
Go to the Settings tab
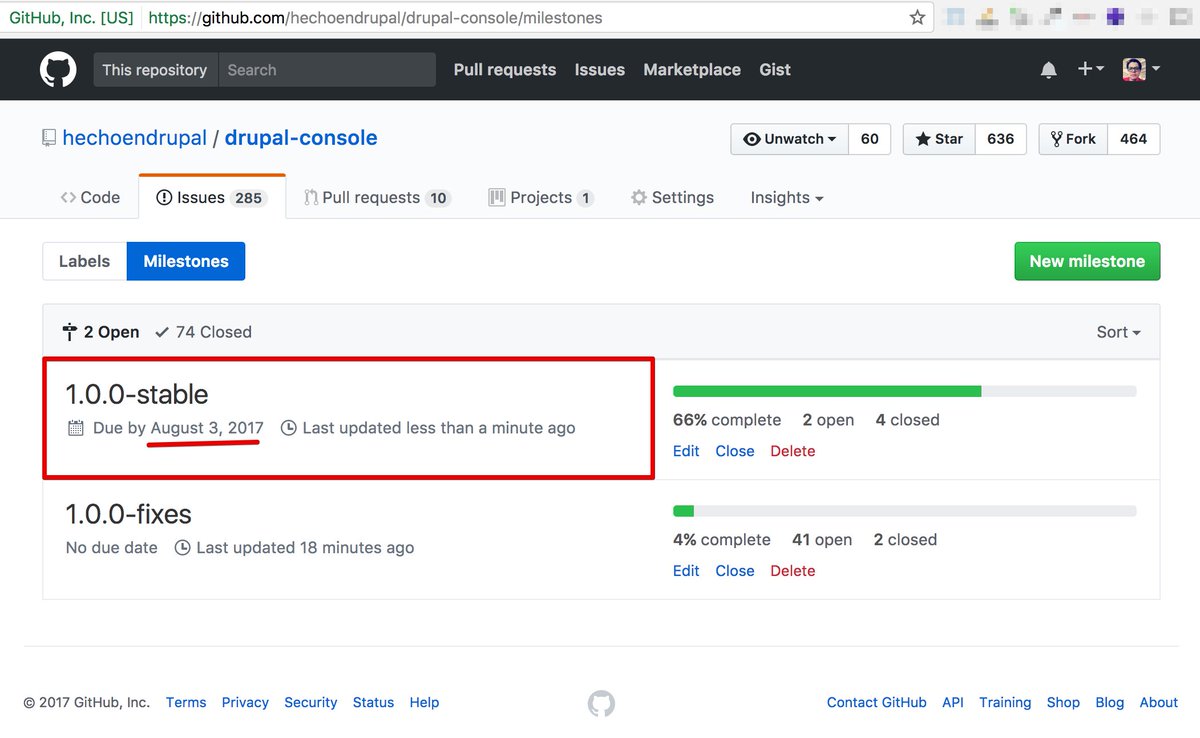point(672,197)
